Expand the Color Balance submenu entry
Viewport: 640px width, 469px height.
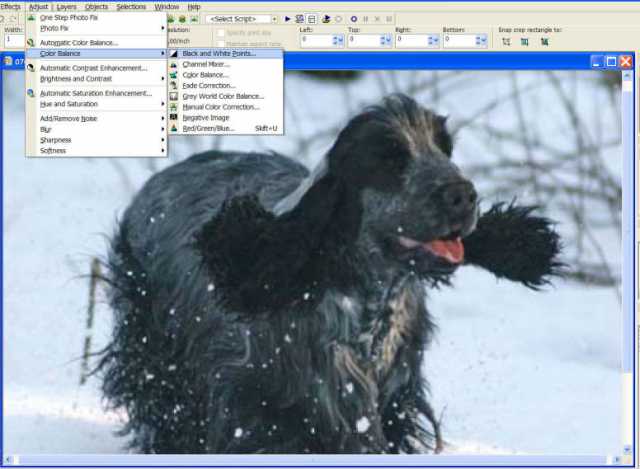click(96, 53)
